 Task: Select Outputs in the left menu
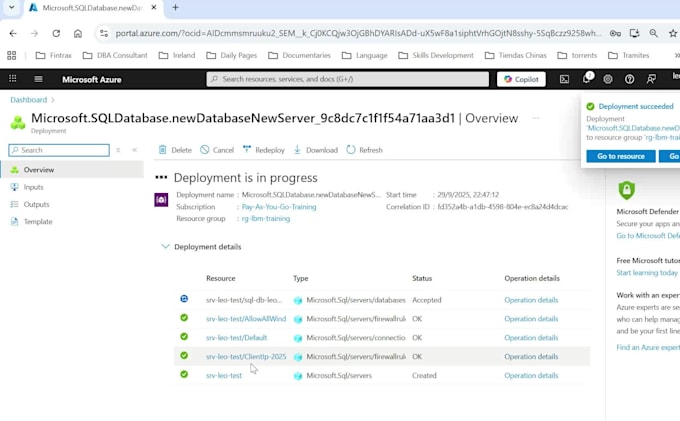point(72,204)
